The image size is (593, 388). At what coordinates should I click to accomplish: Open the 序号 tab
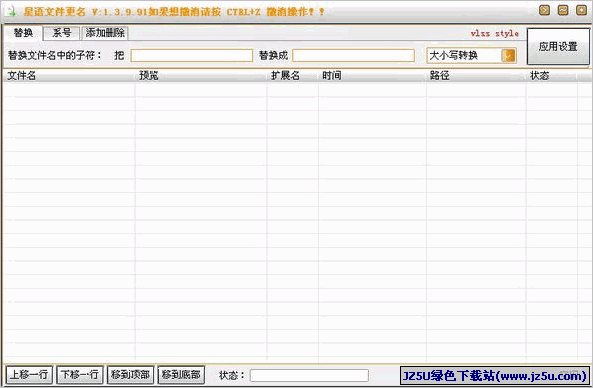click(x=62, y=33)
